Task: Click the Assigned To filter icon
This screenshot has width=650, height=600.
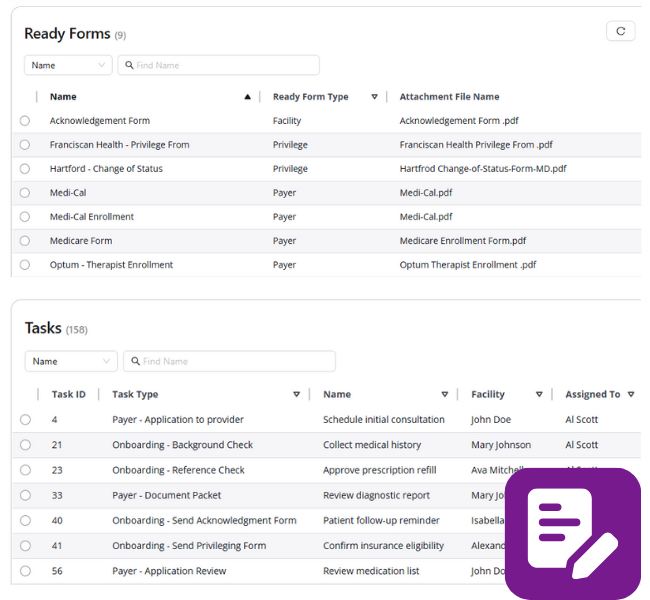Action: [631, 394]
